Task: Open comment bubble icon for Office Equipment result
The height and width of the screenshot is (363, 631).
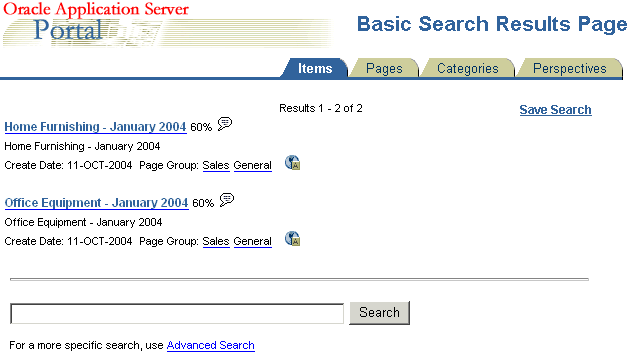Action: coord(227,200)
